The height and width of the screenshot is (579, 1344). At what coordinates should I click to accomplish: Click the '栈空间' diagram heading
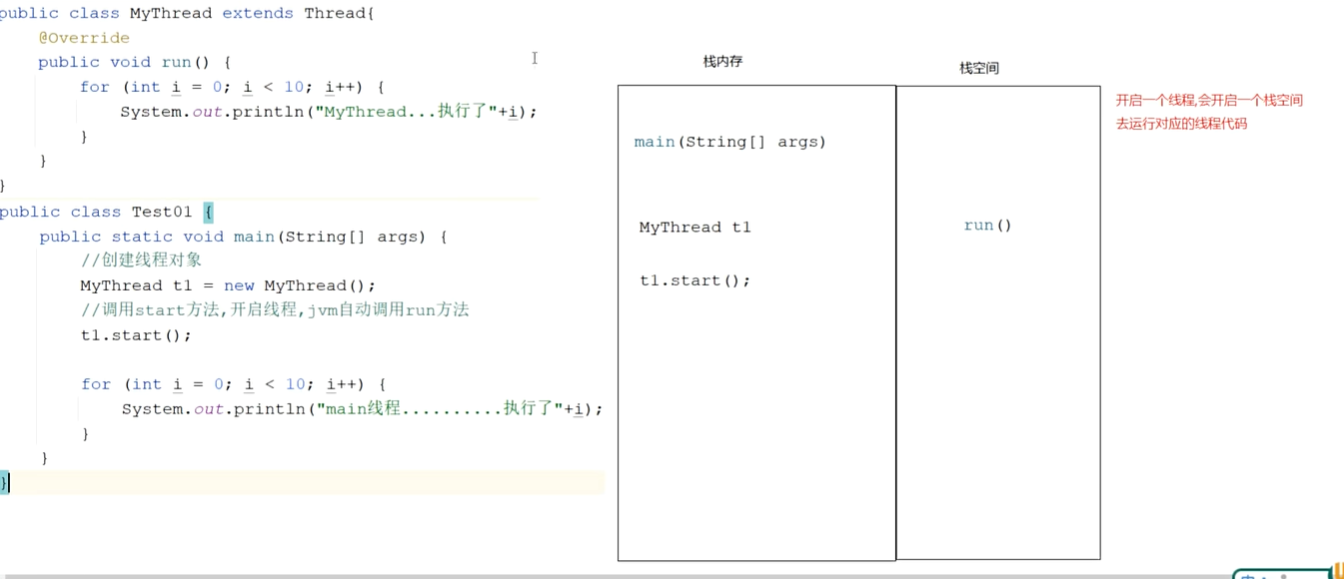(x=979, y=69)
